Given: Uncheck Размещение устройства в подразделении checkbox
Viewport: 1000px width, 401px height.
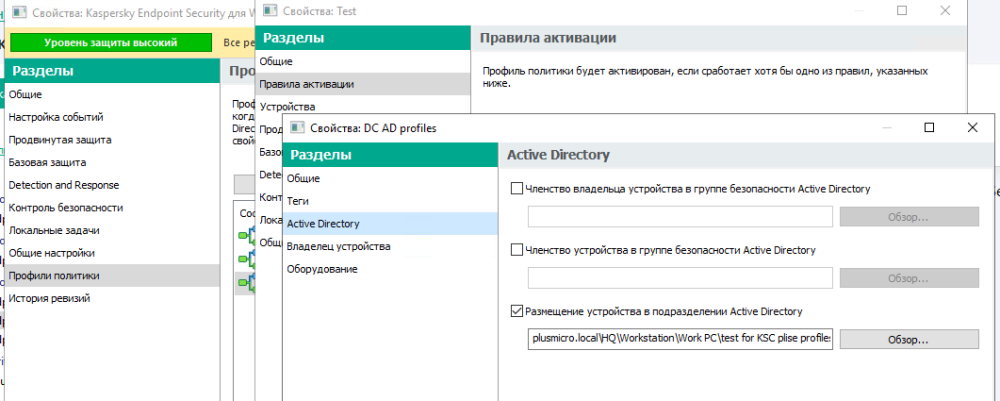Looking at the screenshot, I should click(517, 312).
